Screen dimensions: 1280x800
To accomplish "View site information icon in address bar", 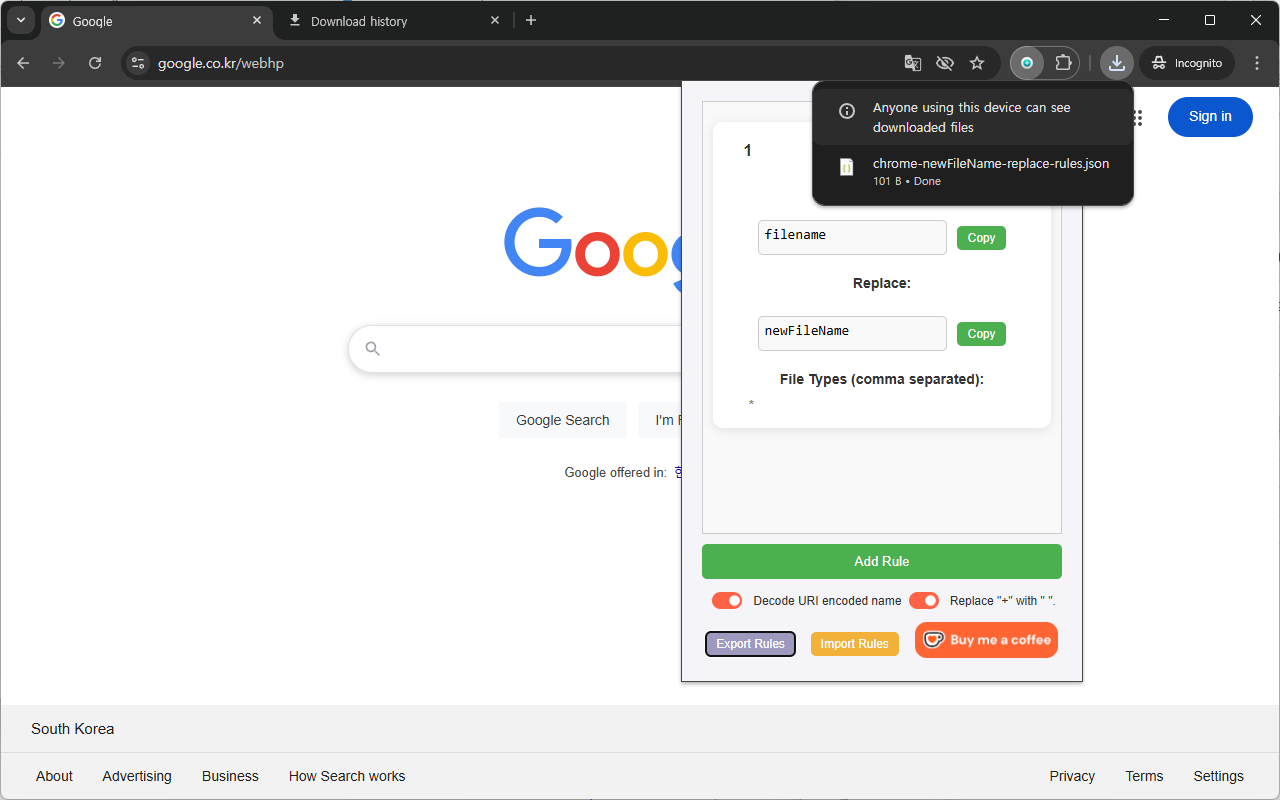I will click(139, 63).
